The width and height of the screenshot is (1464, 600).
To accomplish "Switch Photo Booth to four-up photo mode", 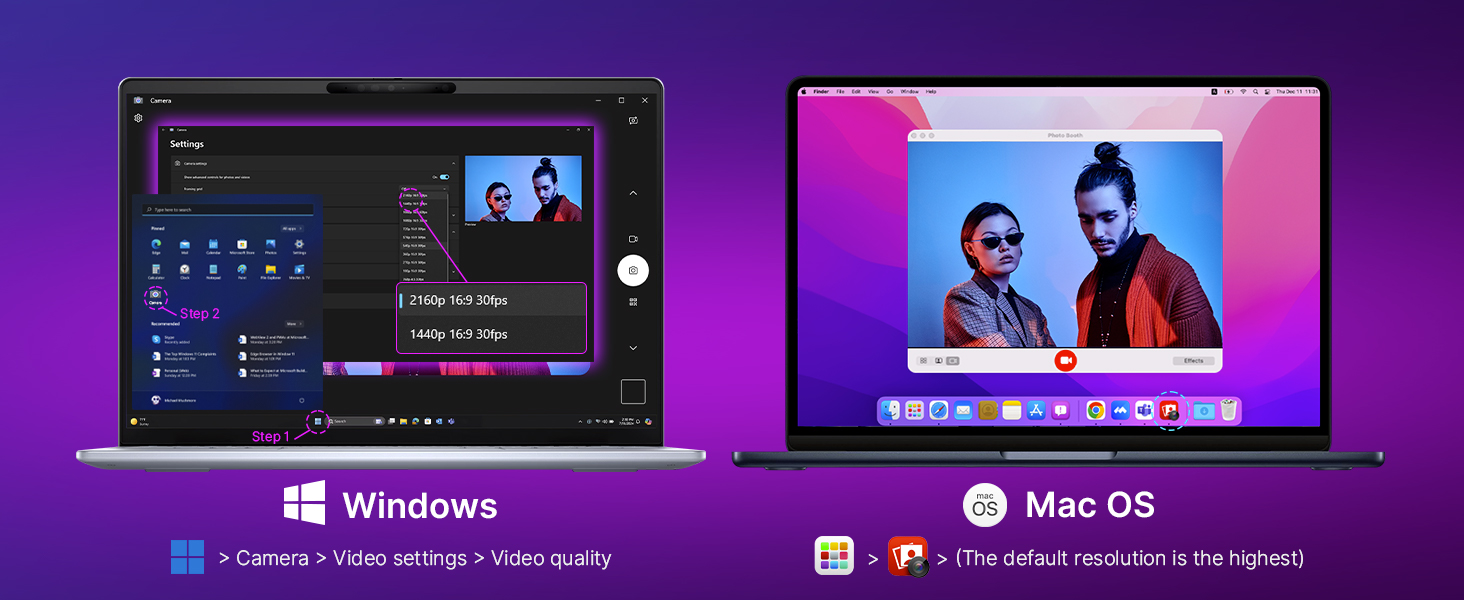I will 922,360.
